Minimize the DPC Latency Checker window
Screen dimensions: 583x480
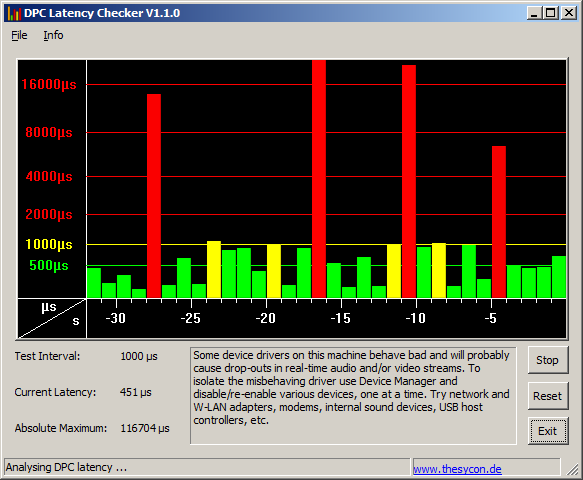tap(534, 13)
